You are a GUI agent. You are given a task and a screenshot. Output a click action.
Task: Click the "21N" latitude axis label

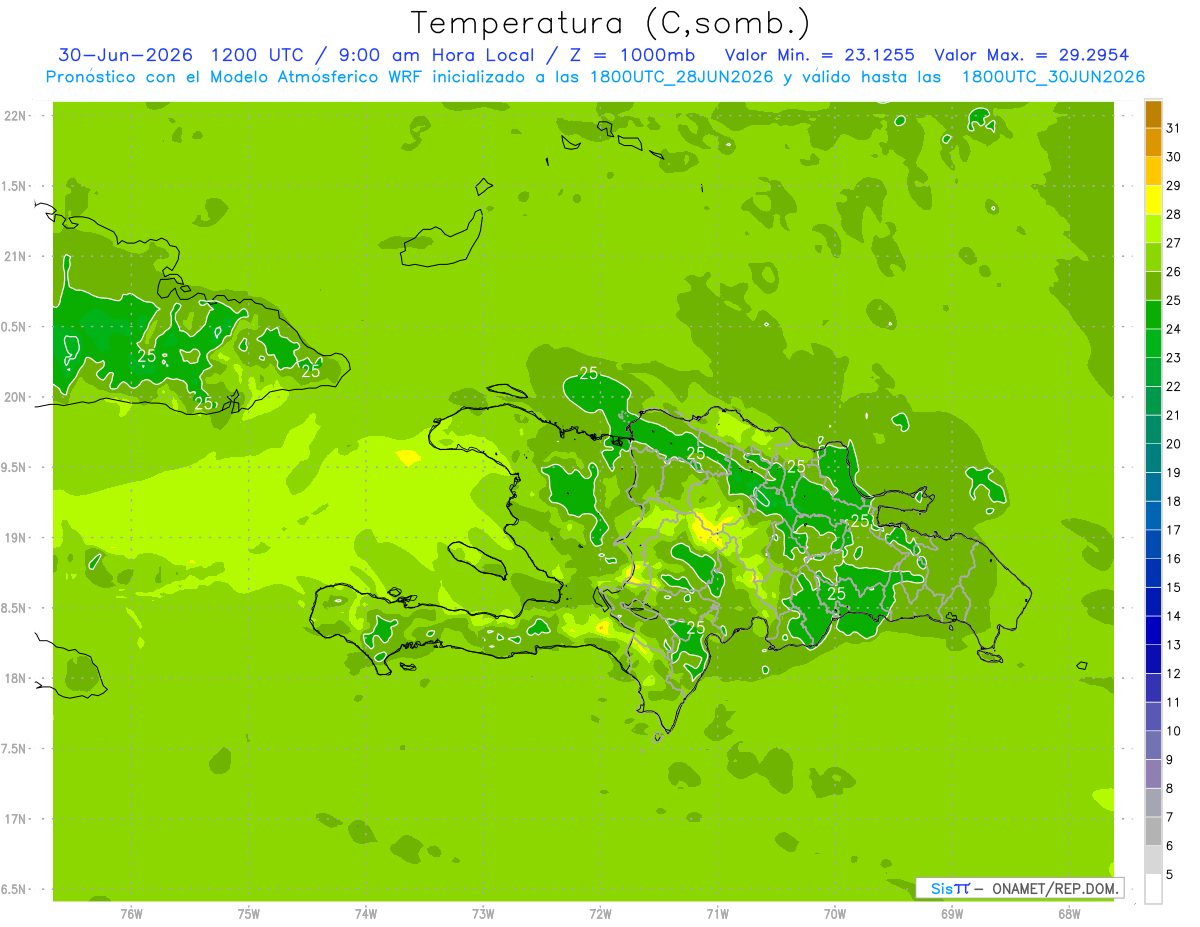click(14, 256)
